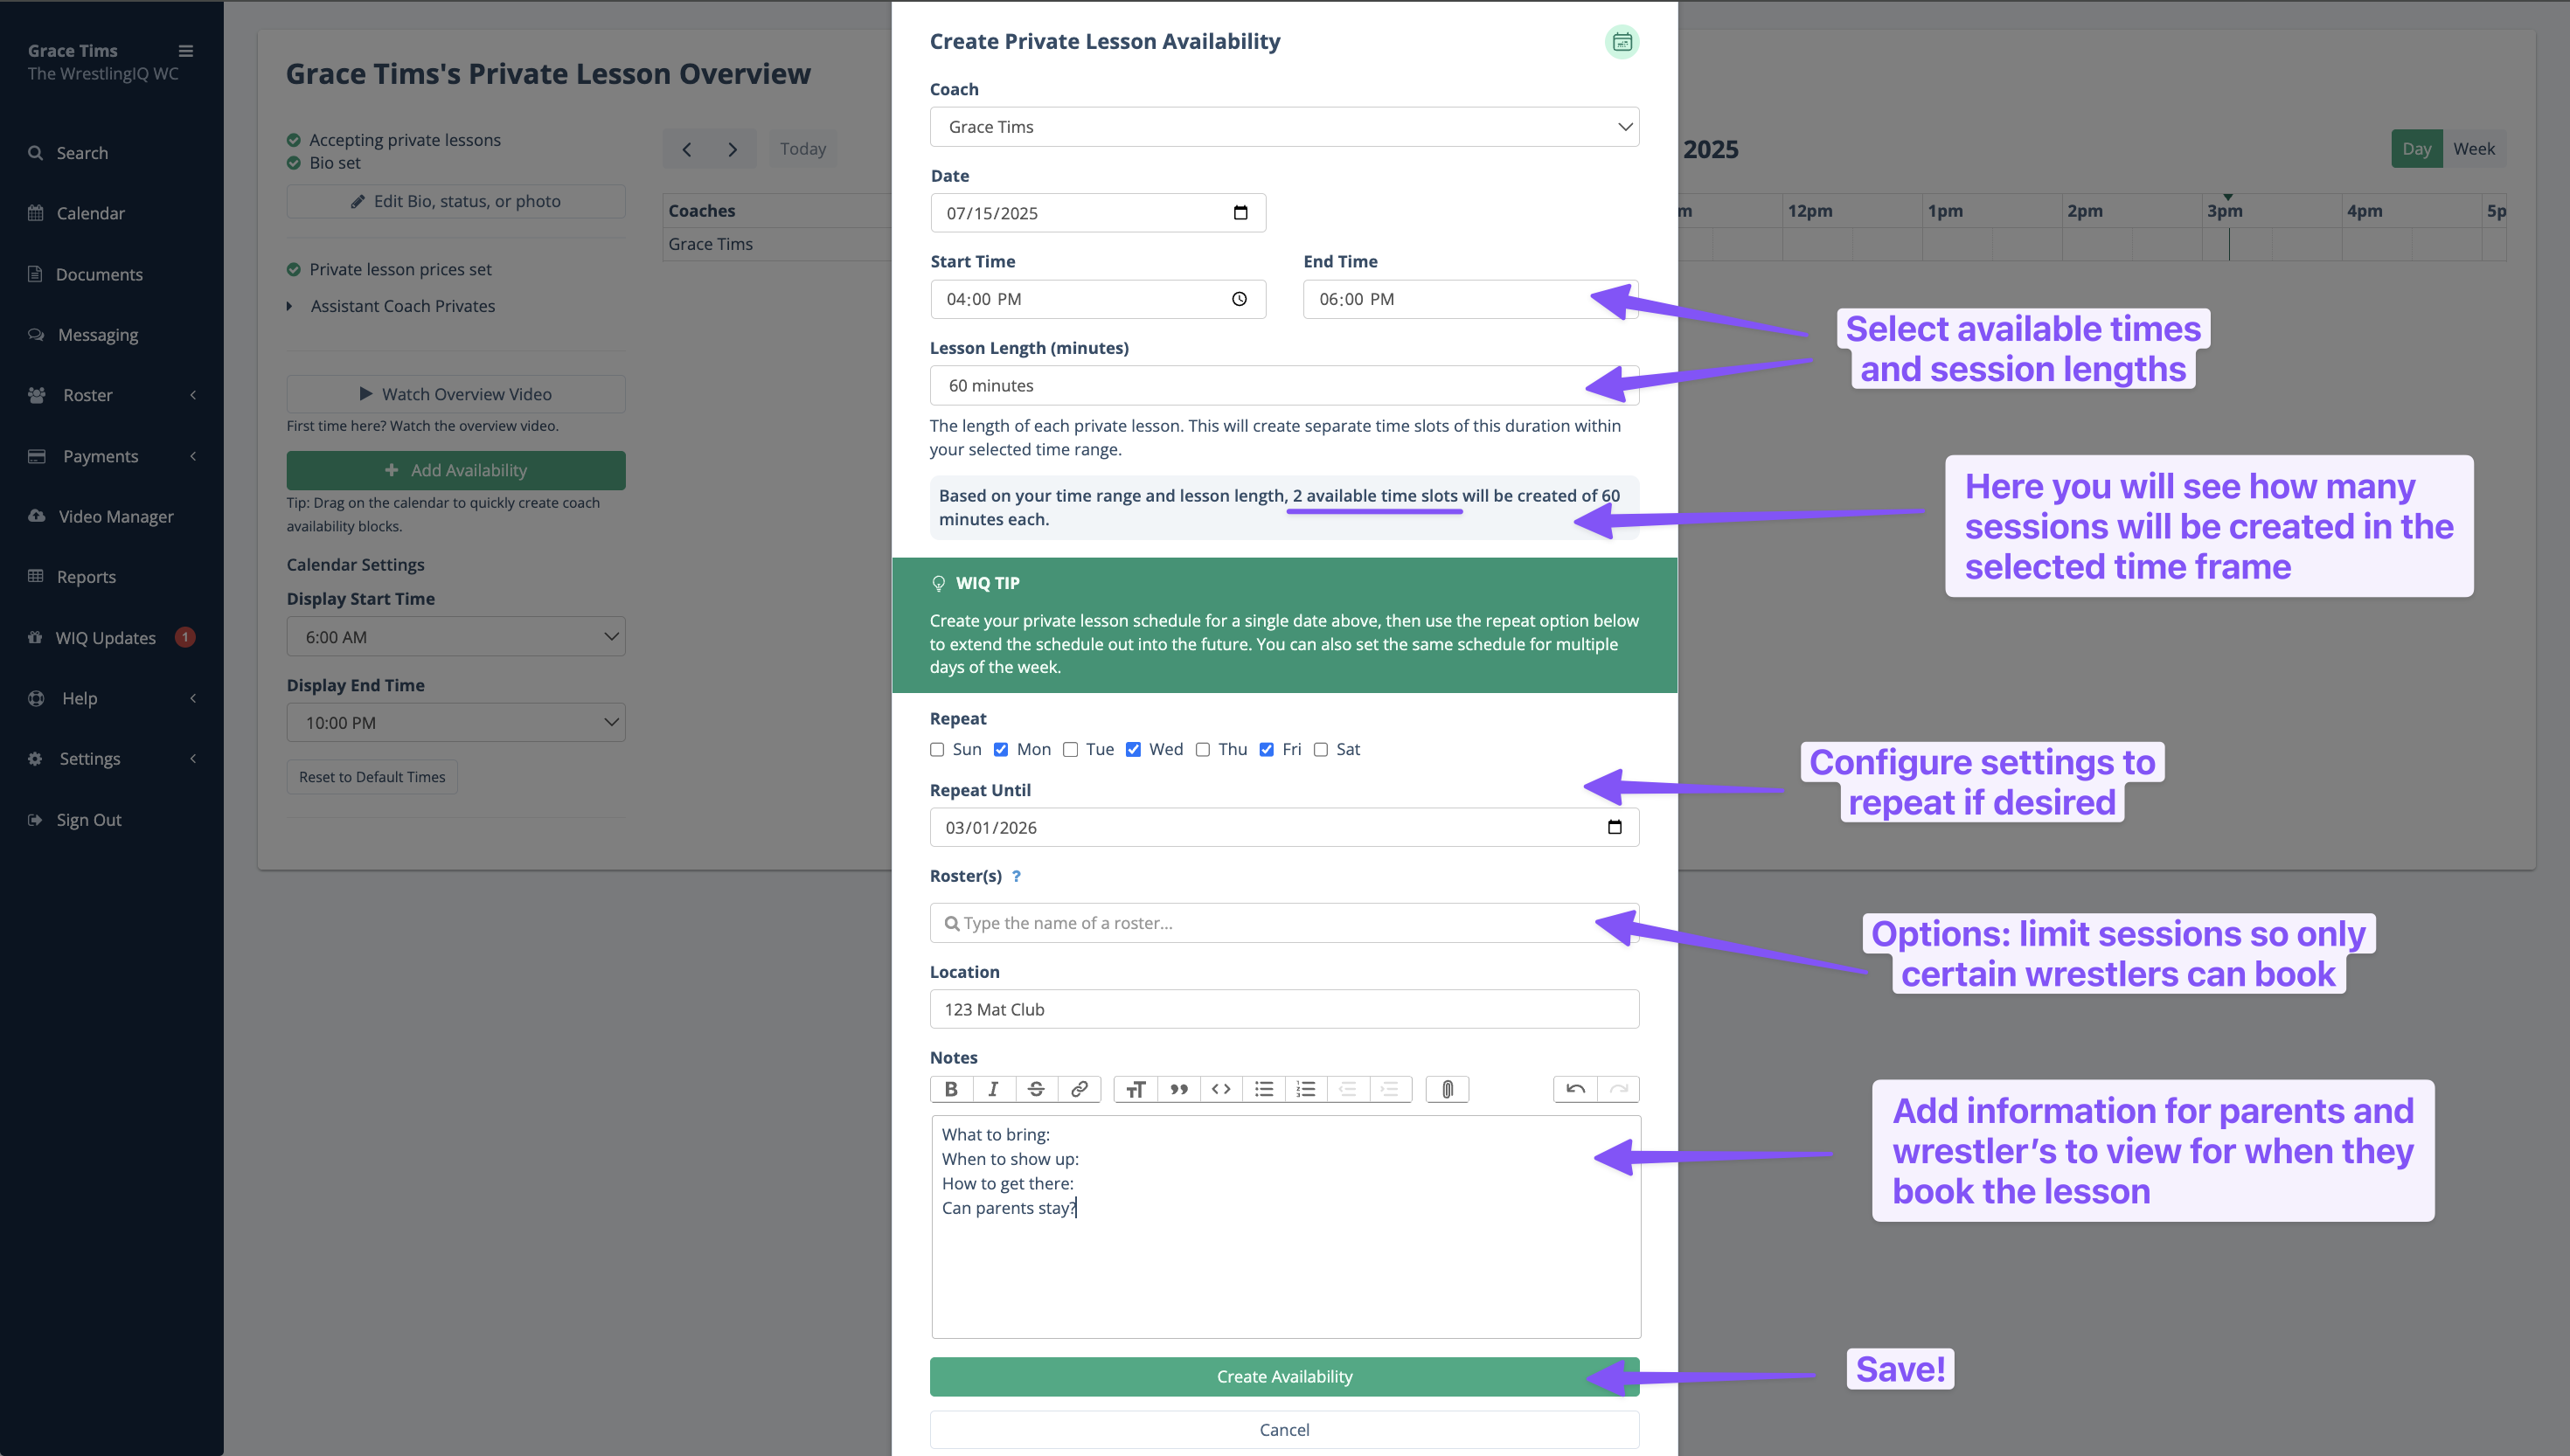Image resolution: width=2570 pixels, height=1456 pixels.
Task: Apply strikethrough in Notes toolbar
Action: 1036,1089
